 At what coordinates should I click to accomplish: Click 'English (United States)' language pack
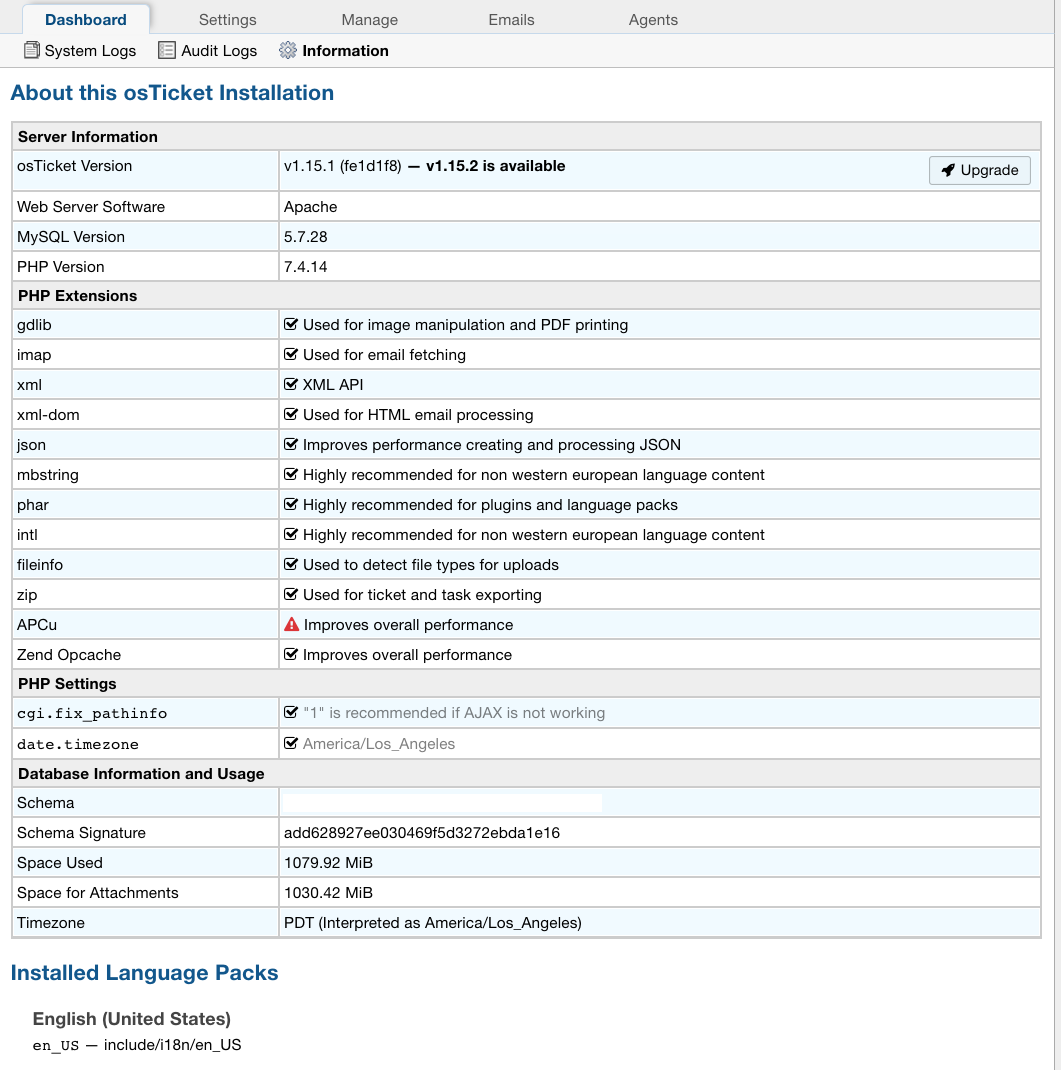coord(132,1019)
